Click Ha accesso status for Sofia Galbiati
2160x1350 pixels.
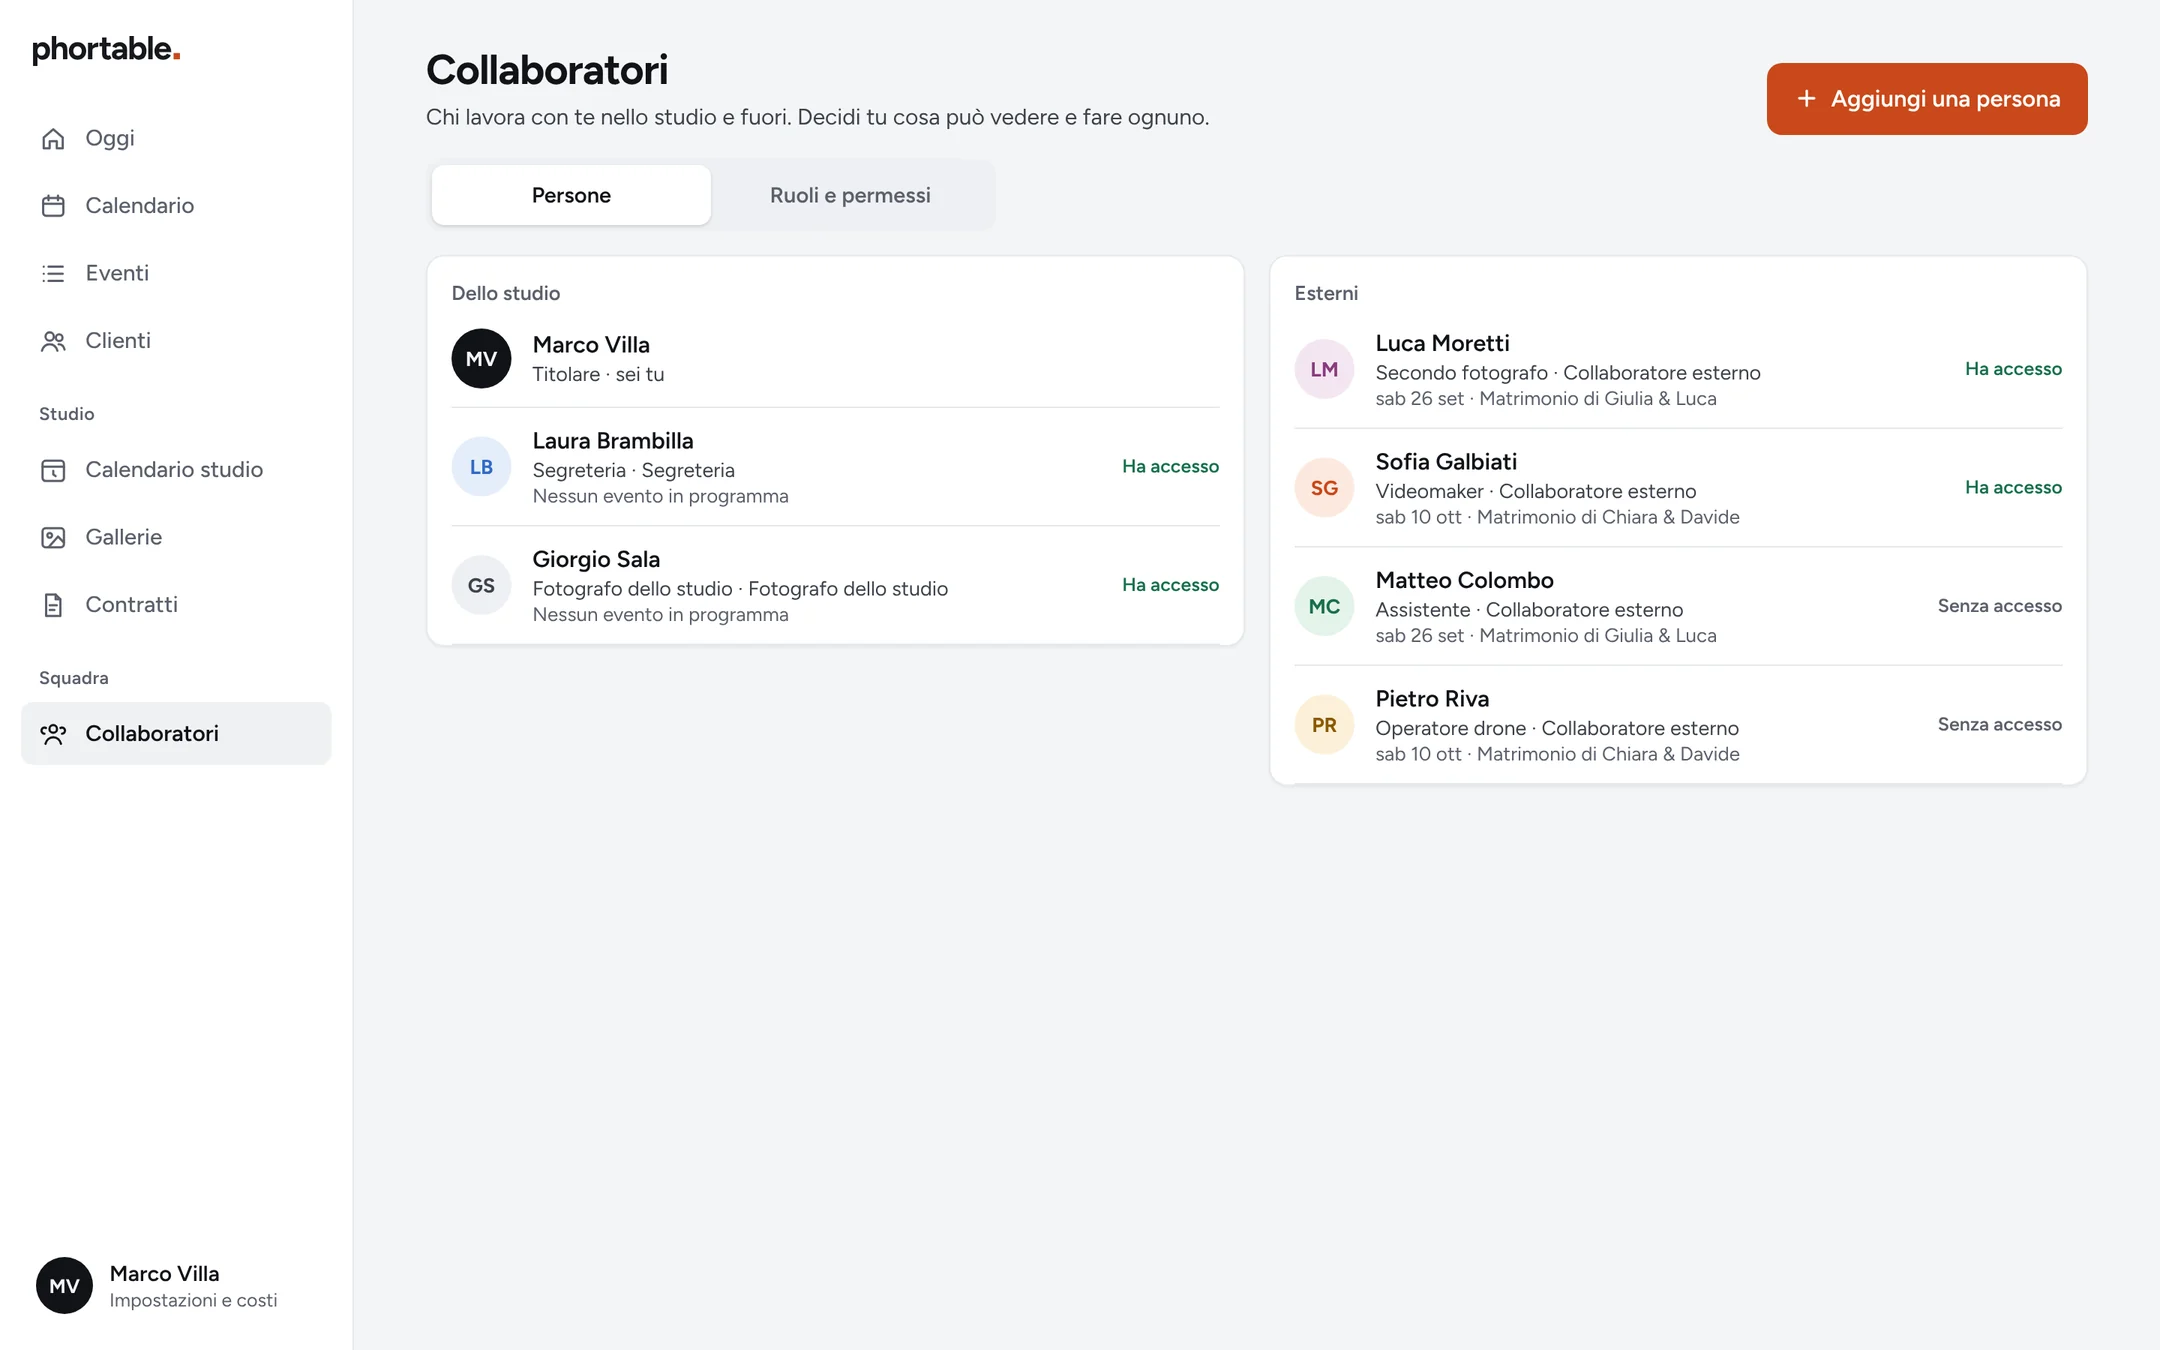(x=2013, y=487)
